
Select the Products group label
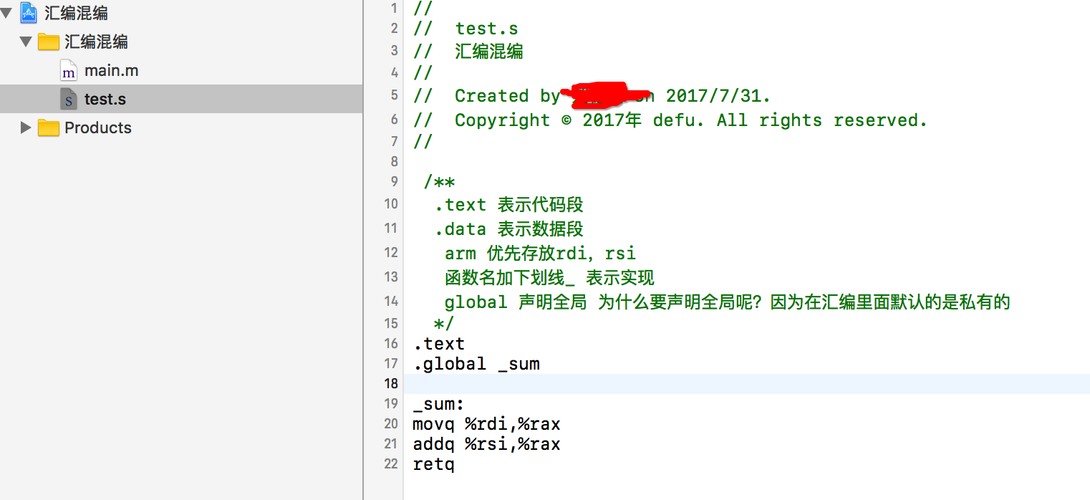click(98, 127)
